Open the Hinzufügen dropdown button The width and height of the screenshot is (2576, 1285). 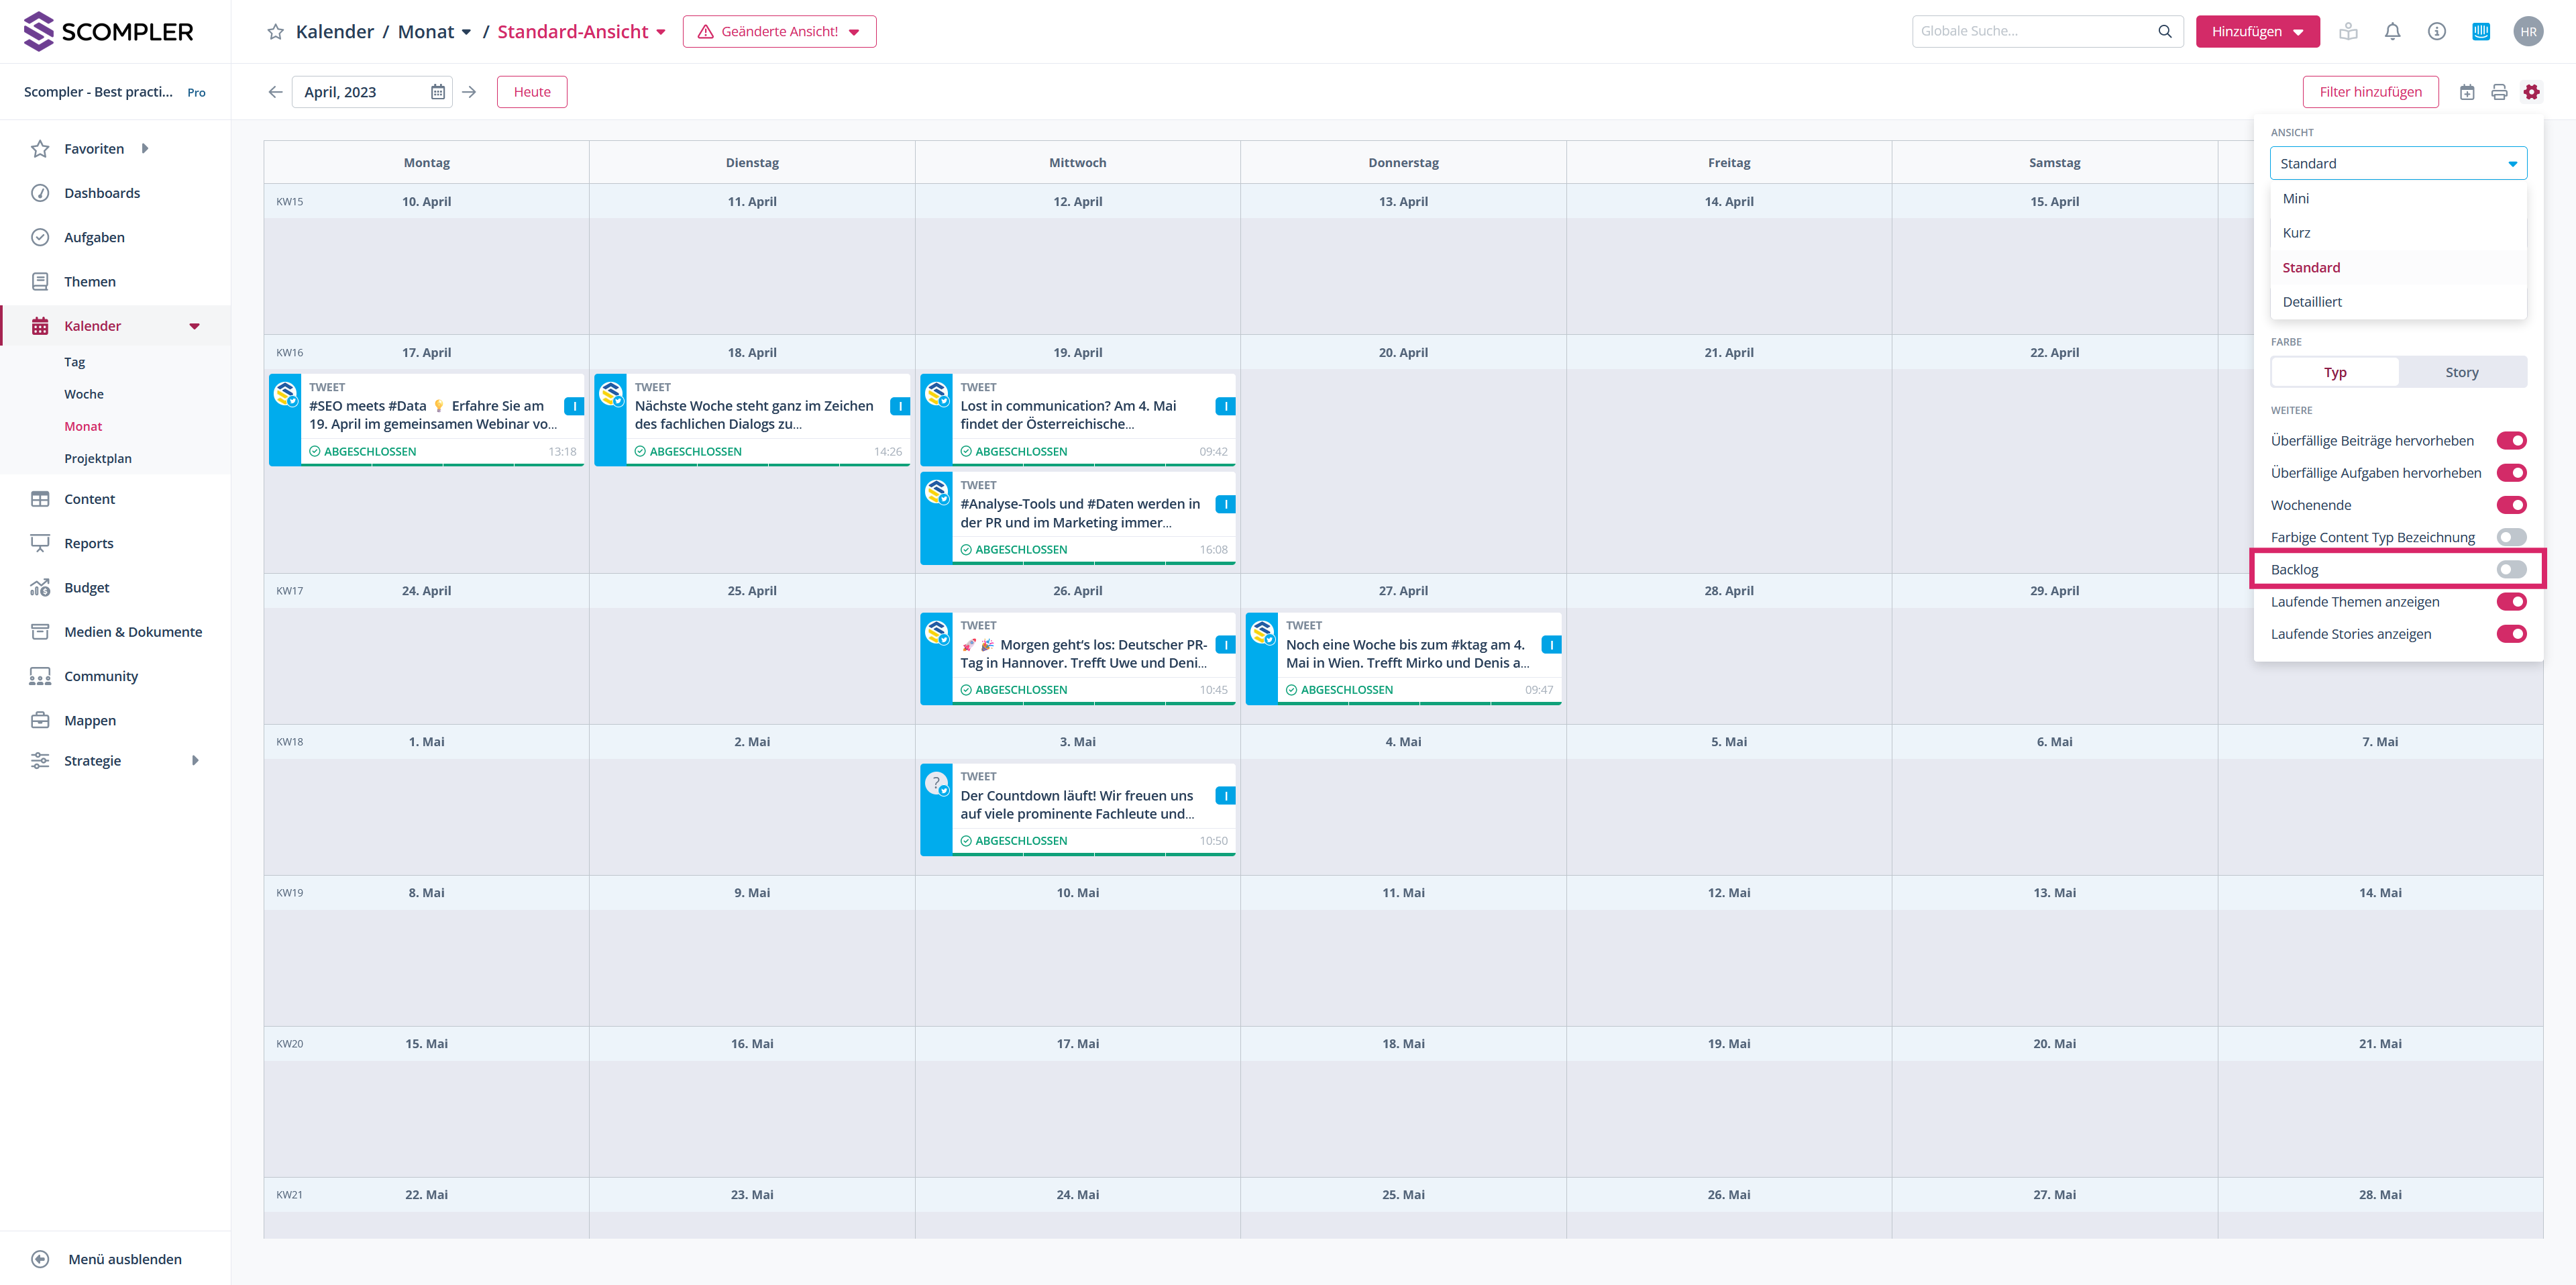[x=2257, y=32]
